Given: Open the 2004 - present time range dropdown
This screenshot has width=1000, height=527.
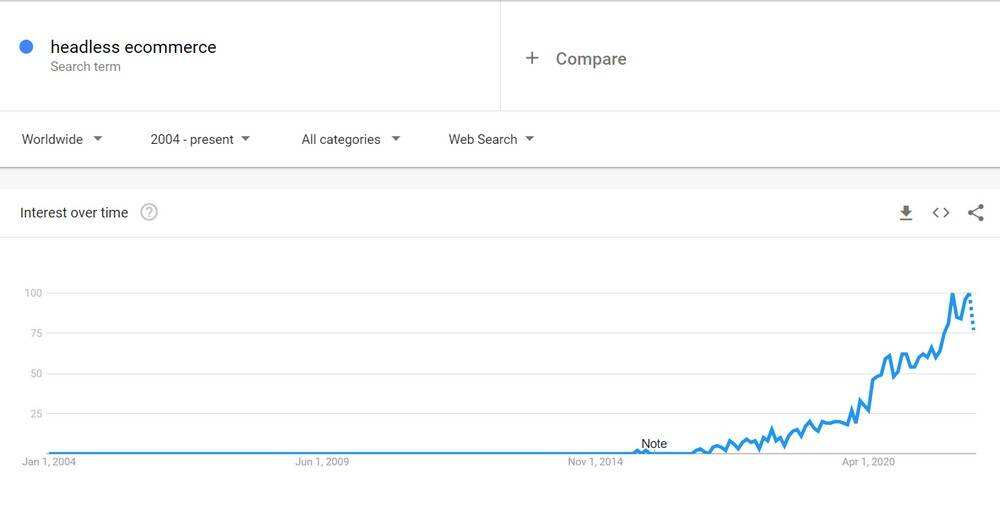Looking at the screenshot, I should [x=200, y=139].
